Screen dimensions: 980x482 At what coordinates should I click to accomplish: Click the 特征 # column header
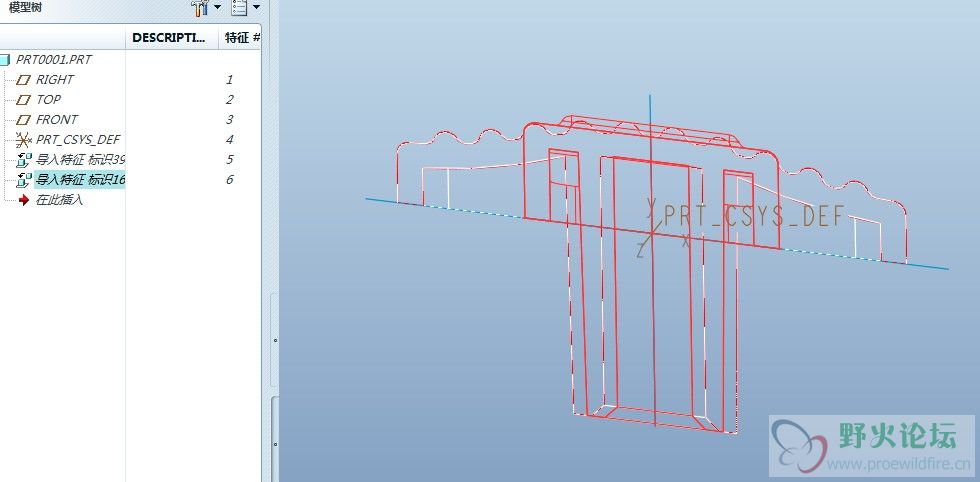tap(240, 38)
